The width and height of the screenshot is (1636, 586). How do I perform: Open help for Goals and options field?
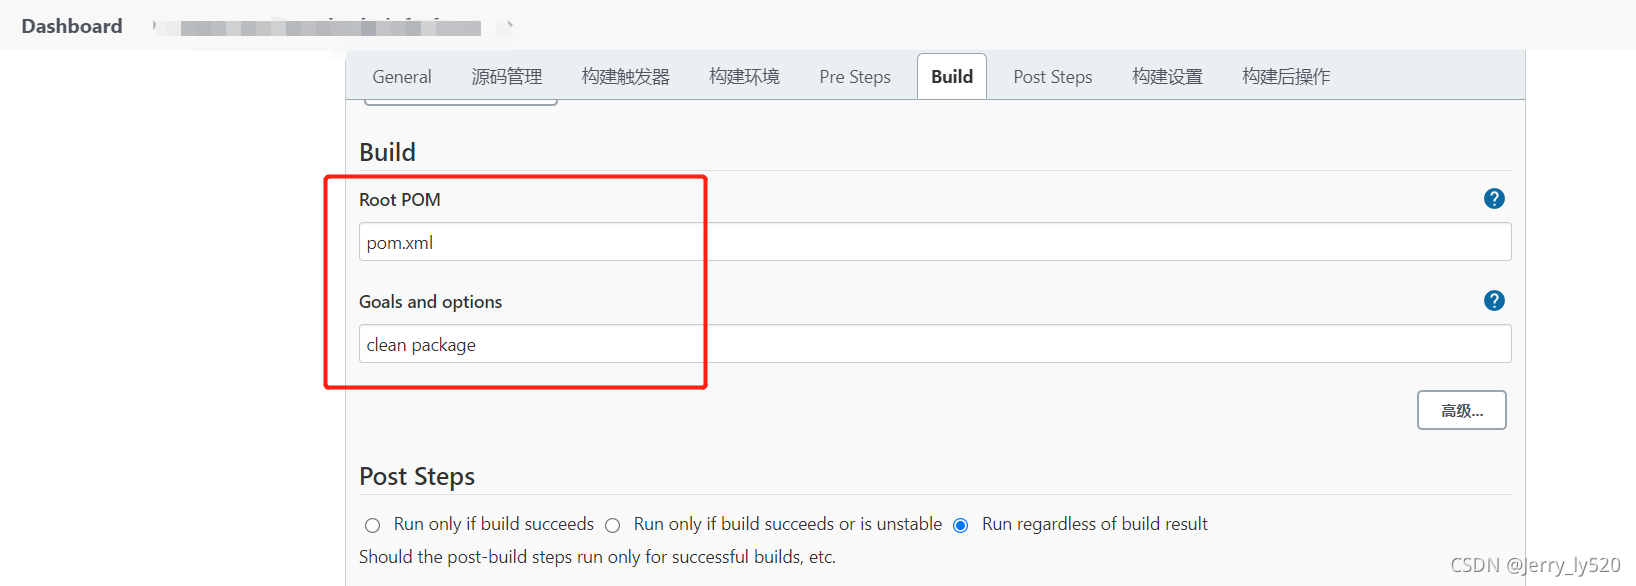(1494, 301)
